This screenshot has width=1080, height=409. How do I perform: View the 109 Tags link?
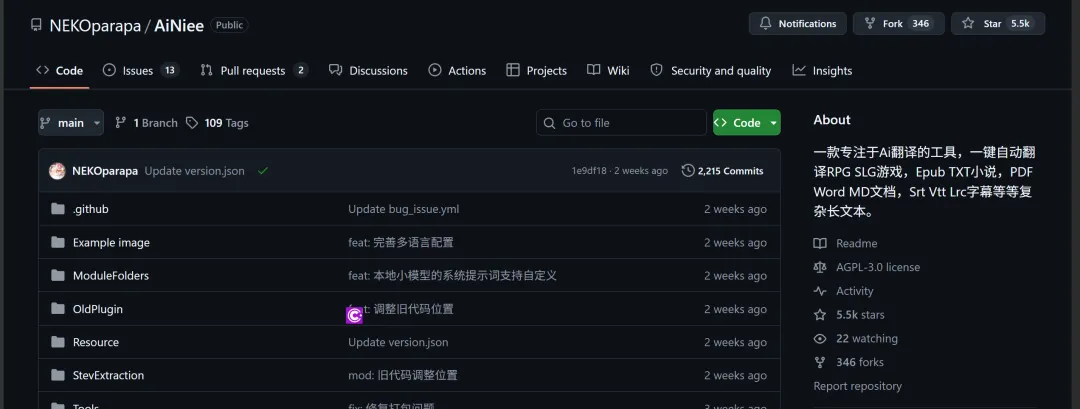(x=217, y=123)
